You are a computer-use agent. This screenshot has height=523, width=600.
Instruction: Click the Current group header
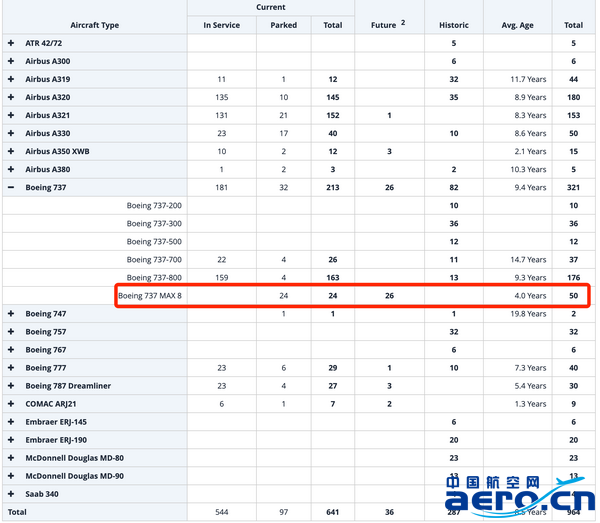(271, 7)
